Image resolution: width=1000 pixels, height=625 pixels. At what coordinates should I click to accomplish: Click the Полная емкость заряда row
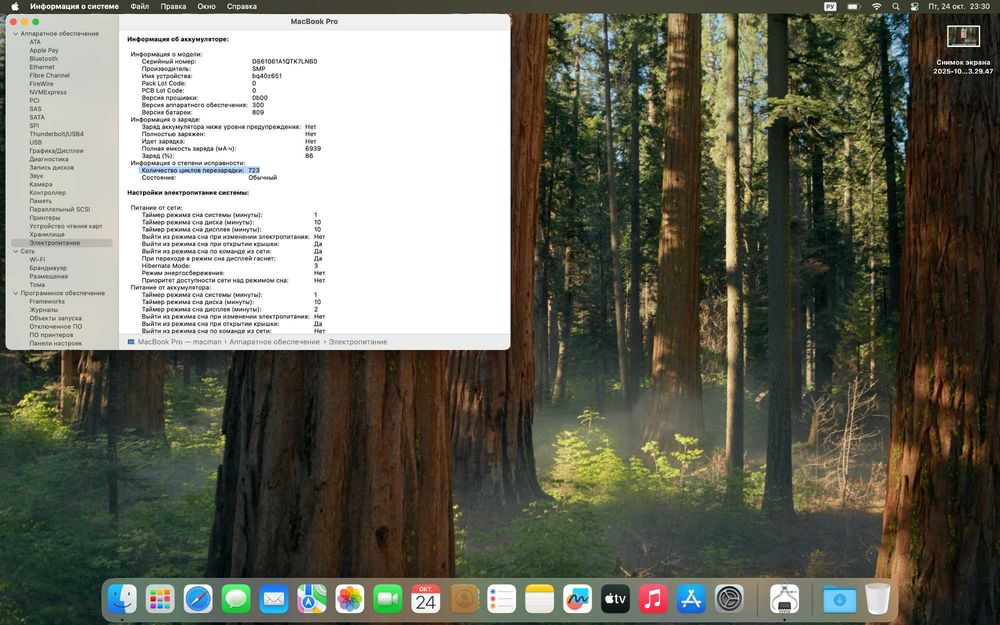coord(231,149)
